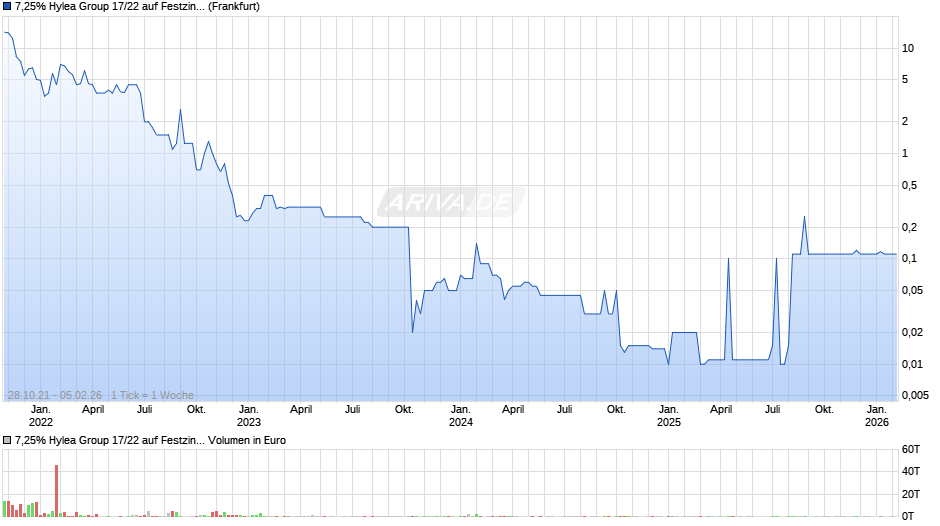Click the 'Jan. 2024' x-axis label
Image resolution: width=940 pixels, height=526 pixels.
[460, 416]
